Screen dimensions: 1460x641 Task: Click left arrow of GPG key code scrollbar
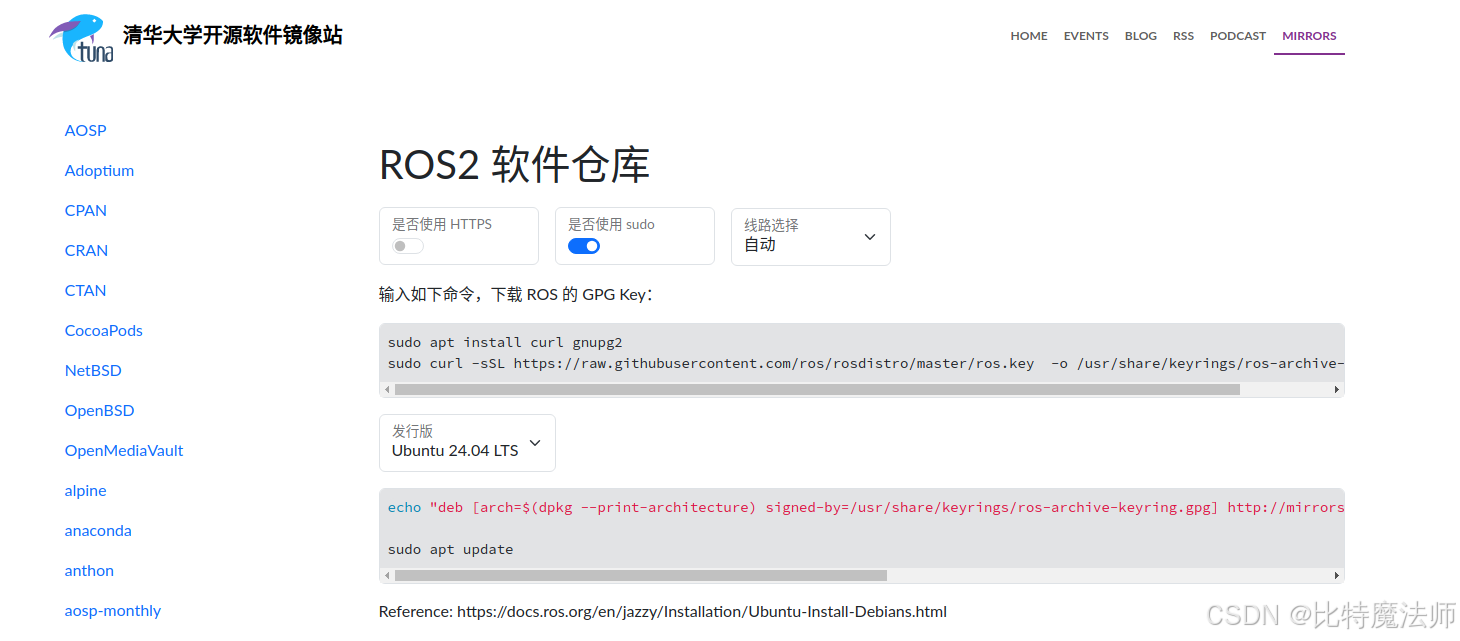(x=387, y=389)
